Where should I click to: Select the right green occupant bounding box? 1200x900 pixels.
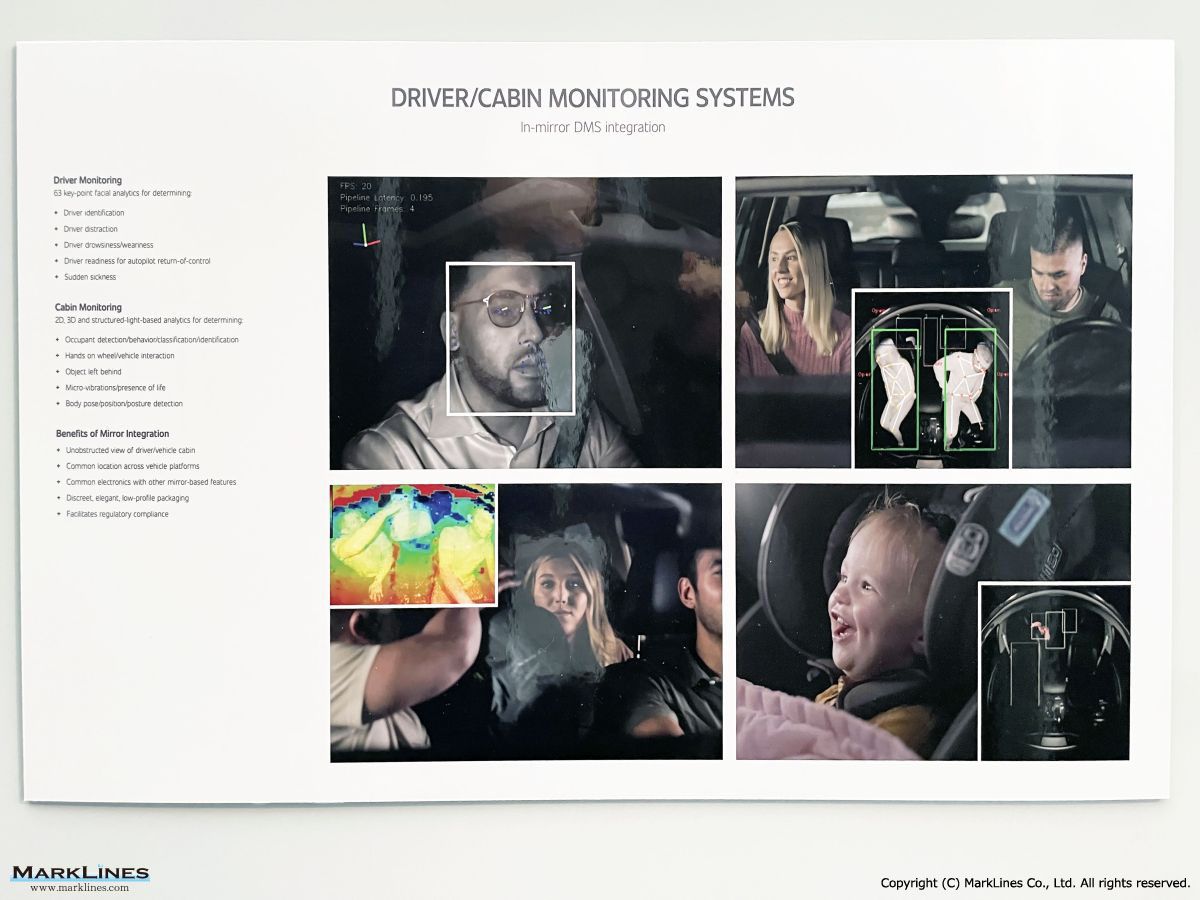pos(970,389)
